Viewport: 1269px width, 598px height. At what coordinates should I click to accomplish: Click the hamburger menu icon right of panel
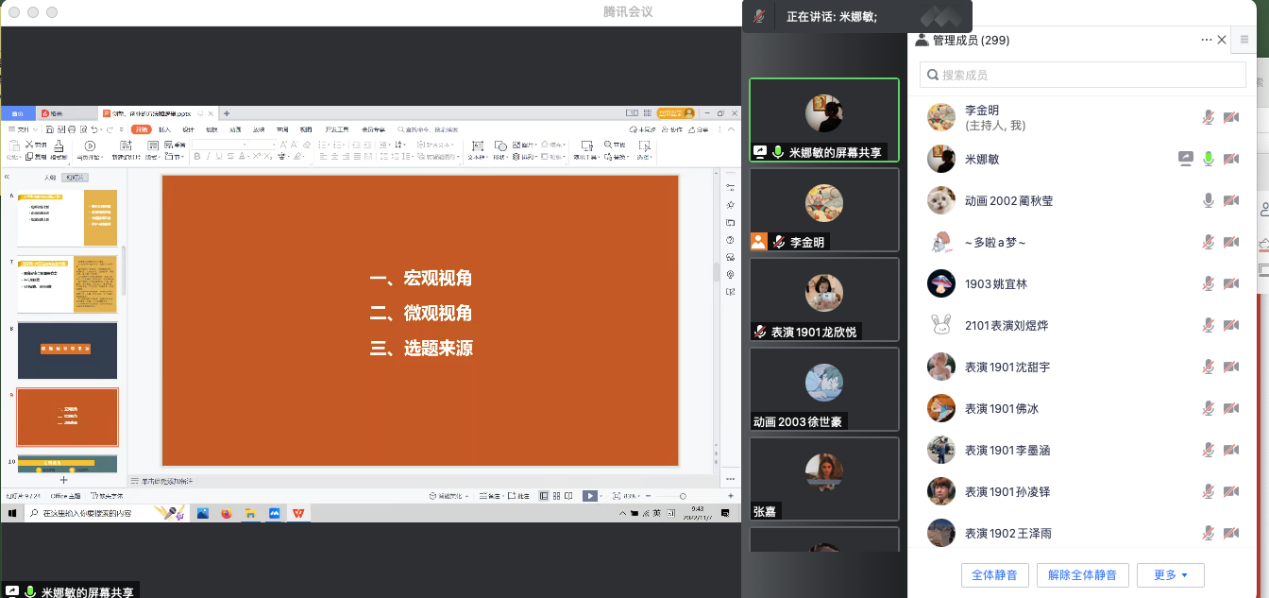click(x=1244, y=40)
